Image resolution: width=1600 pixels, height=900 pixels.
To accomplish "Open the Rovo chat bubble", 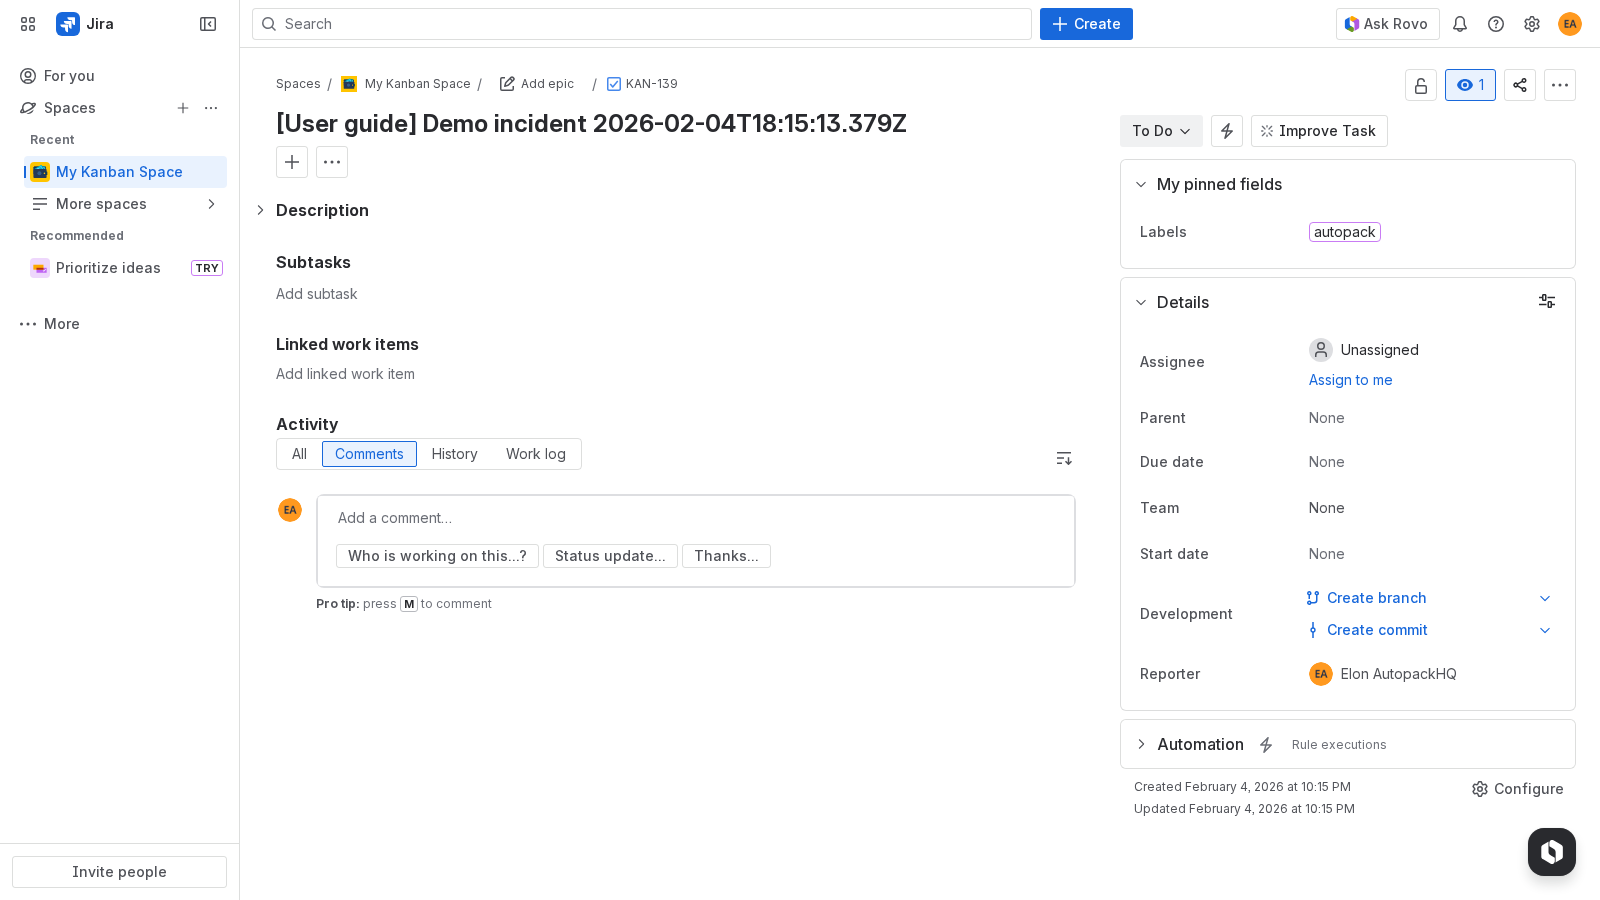I will point(1551,852).
